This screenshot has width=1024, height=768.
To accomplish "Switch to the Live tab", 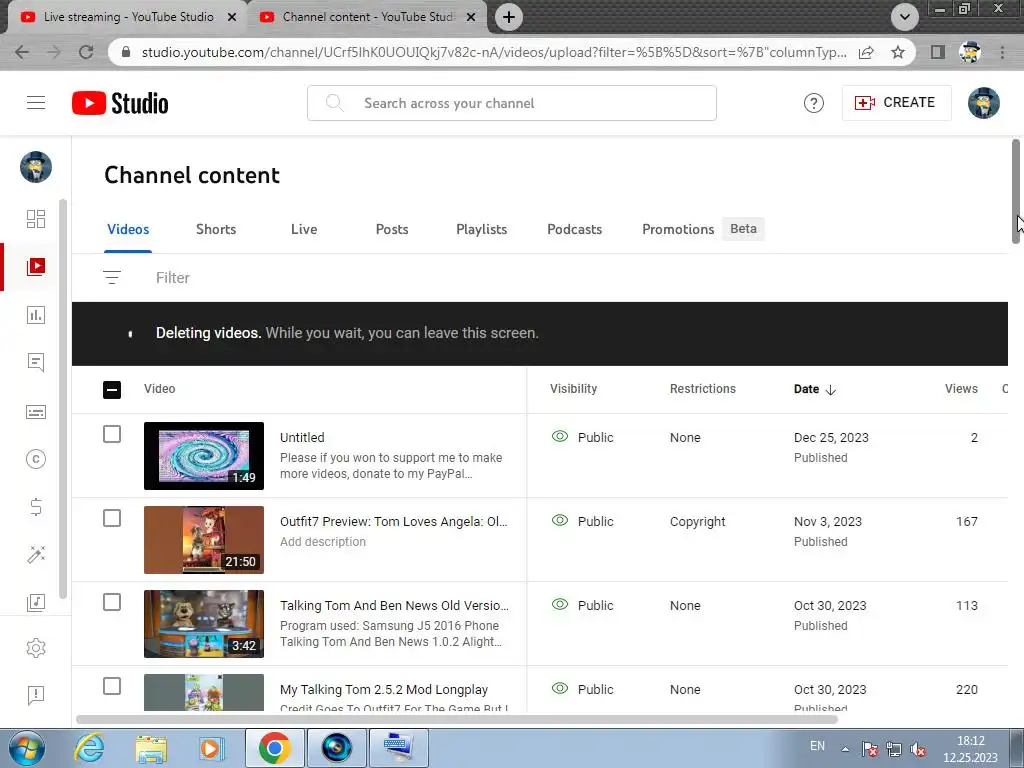I will pyautogui.click(x=304, y=229).
